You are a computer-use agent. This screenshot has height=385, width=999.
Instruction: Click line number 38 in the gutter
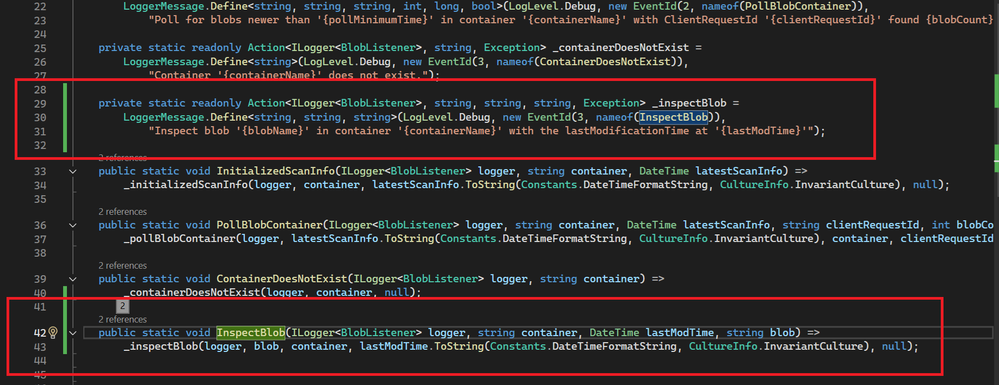pyautogui.click(x=40, y=252)
